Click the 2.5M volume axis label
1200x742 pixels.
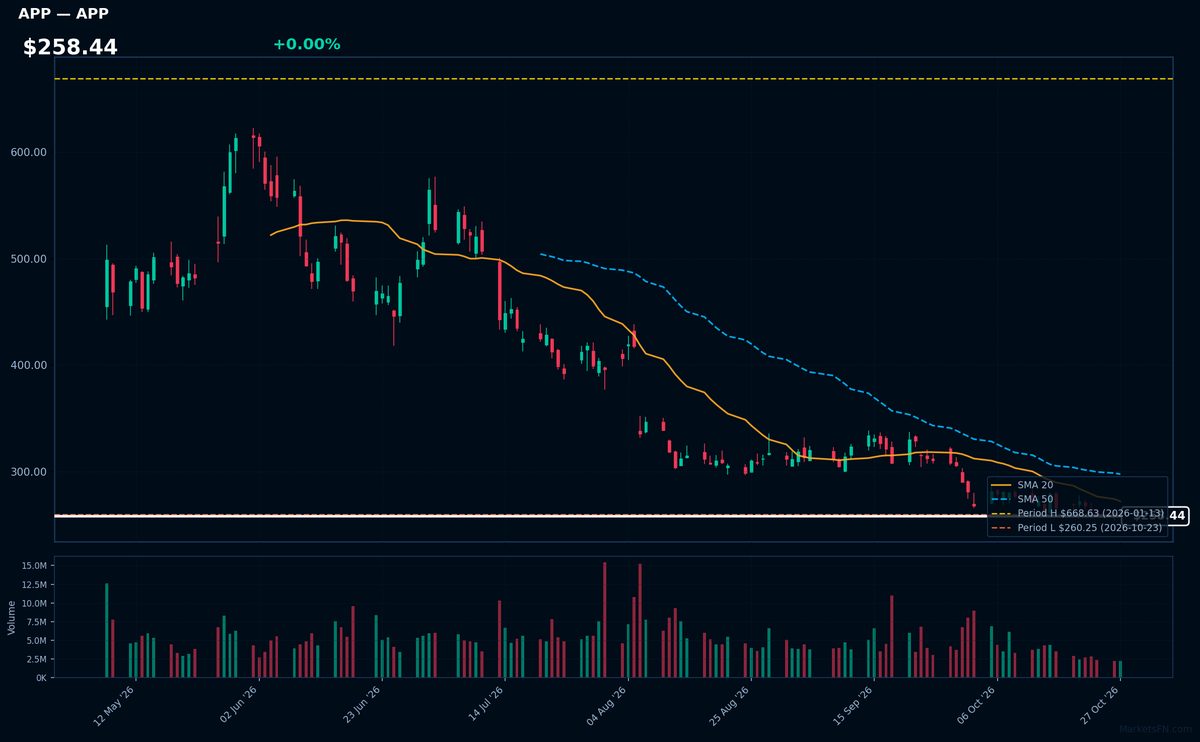[x=37, y=660]
